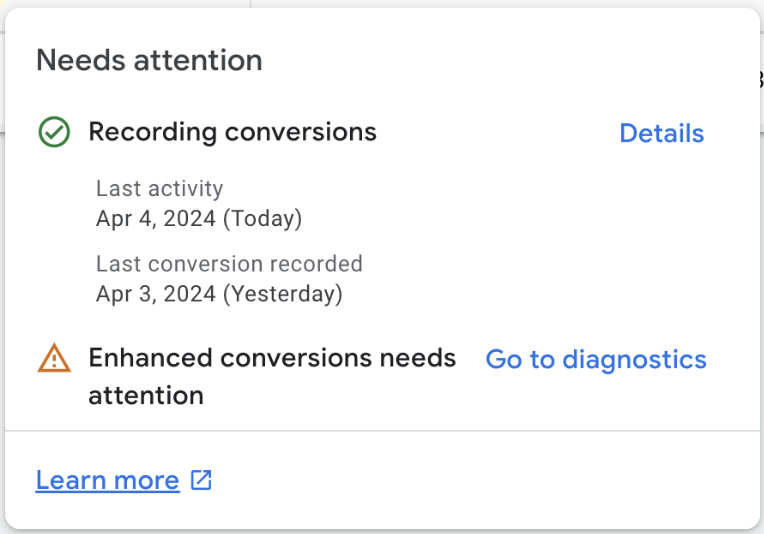Click the orange warning triangle icon
The image size is (764, 534).
54,358
